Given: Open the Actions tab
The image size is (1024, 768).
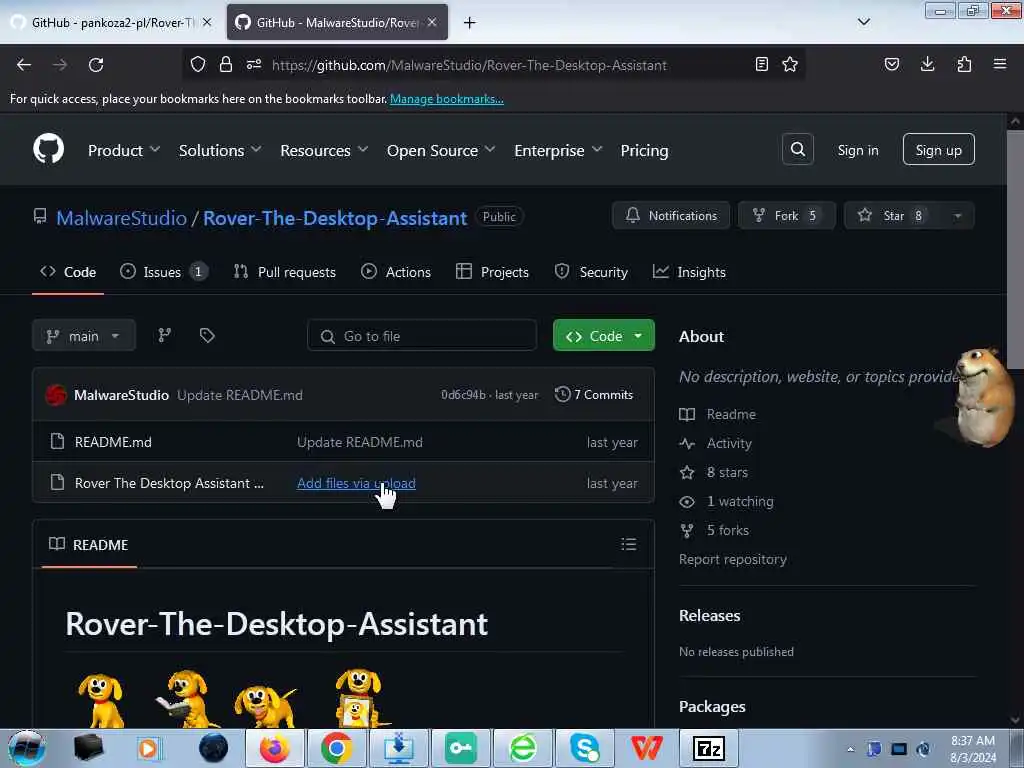Looking at the screenshot, I should pyautogui.click(x=396, y=272).
